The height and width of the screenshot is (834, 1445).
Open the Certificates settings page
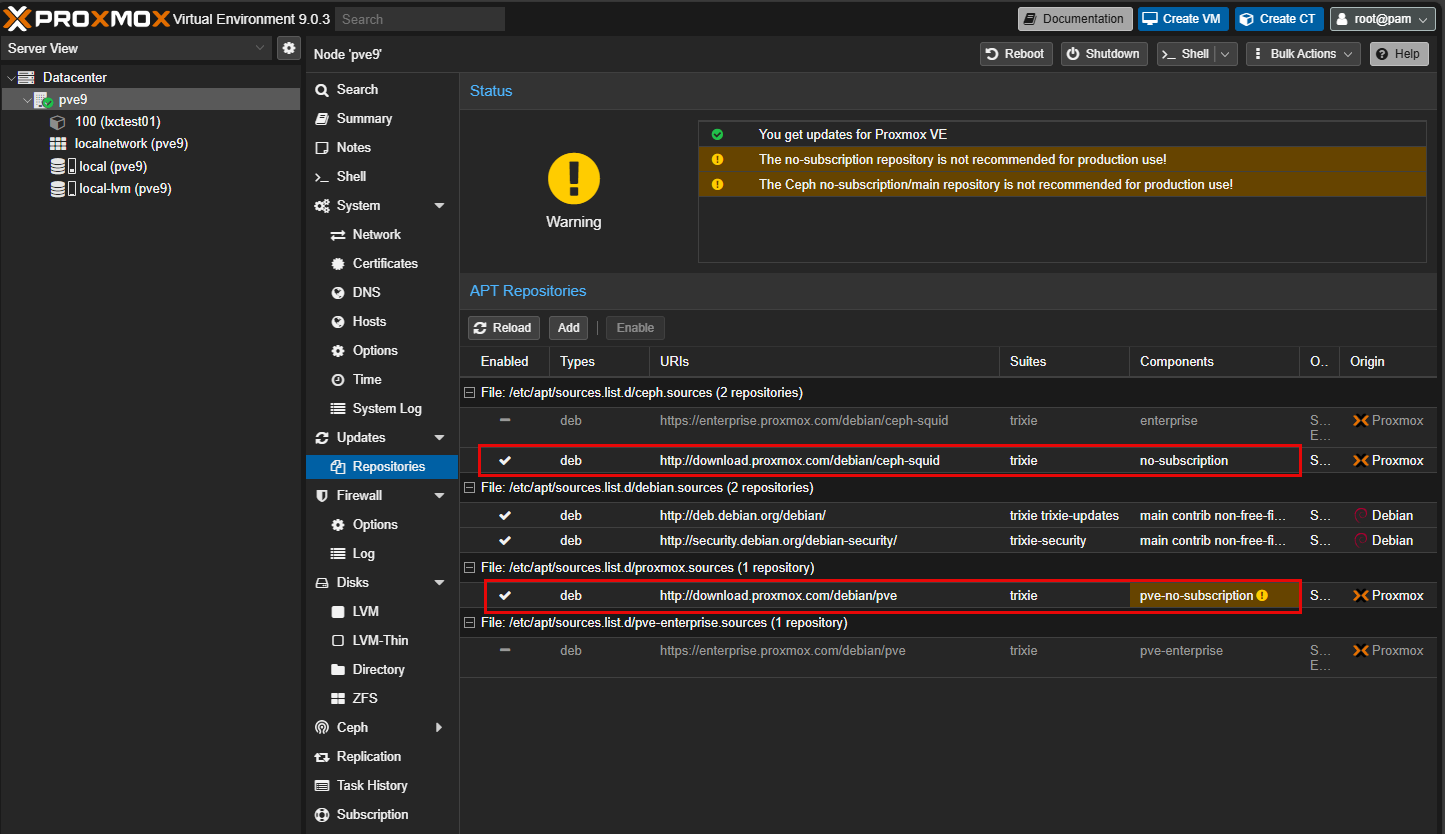384,264
